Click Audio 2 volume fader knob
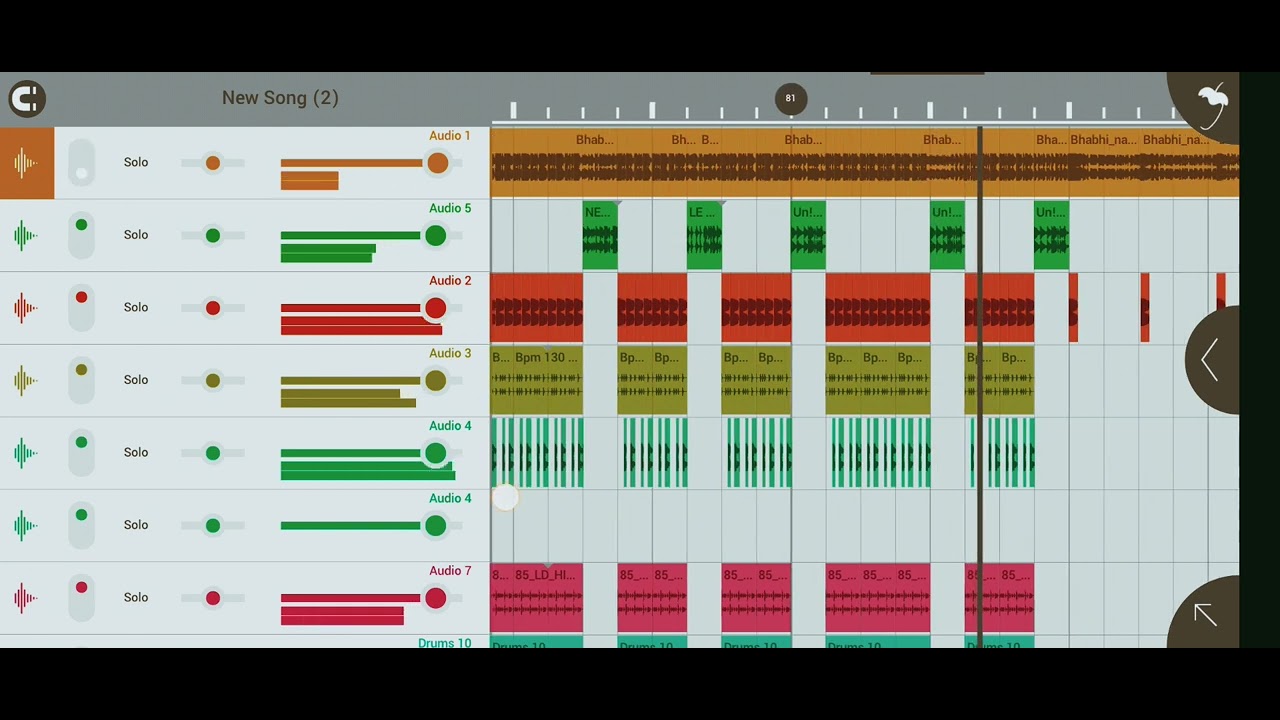1280x720 pixels. pyautogui.click(x=435, y=308)
